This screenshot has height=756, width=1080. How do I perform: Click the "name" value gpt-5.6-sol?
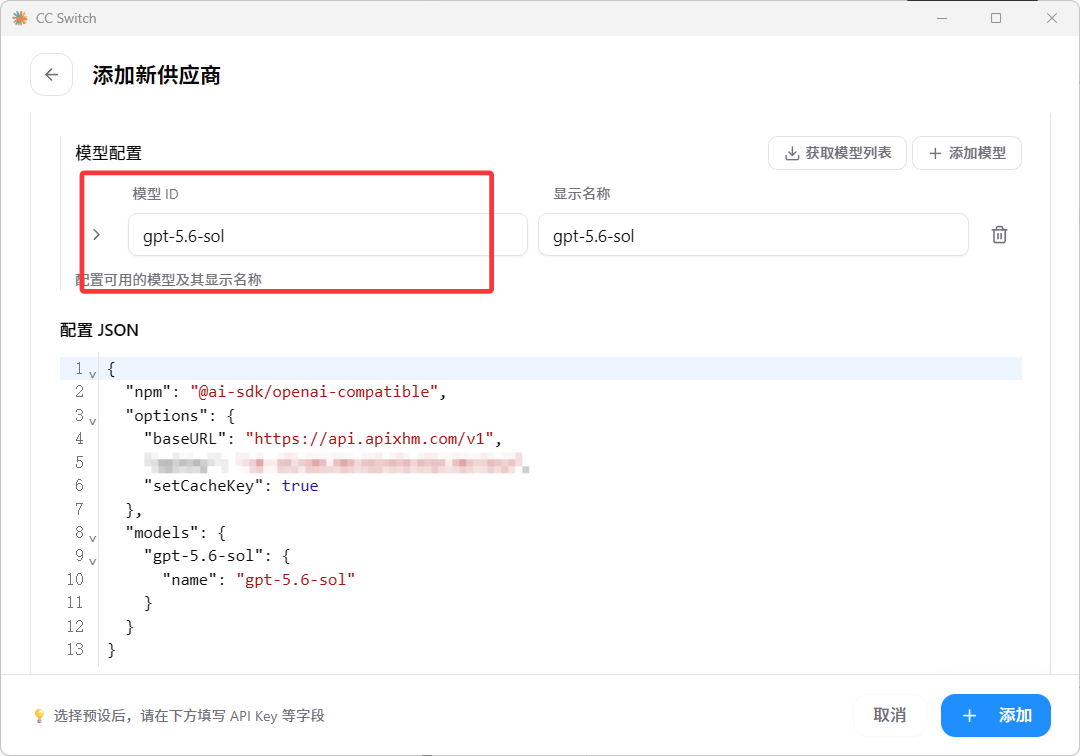click(x=295, y=580)
